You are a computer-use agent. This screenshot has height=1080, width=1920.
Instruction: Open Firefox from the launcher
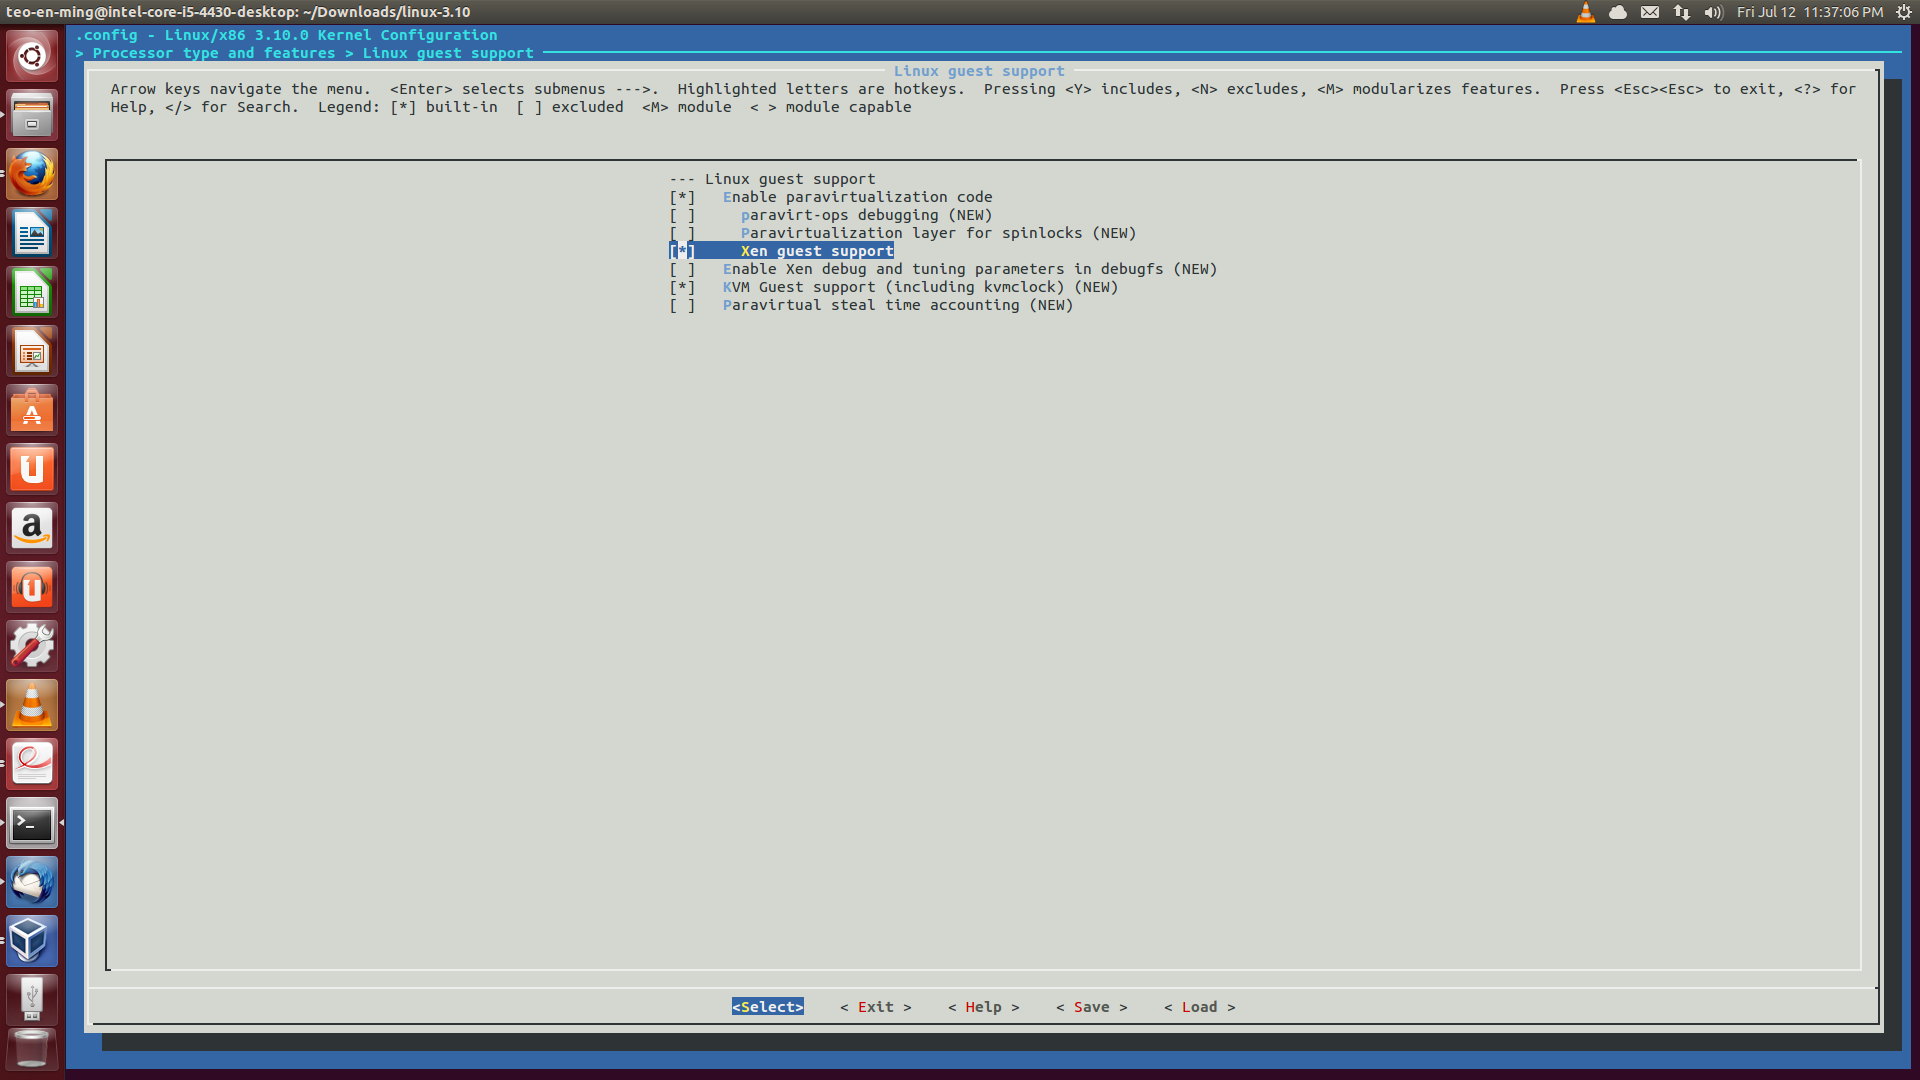pos(32,175)
